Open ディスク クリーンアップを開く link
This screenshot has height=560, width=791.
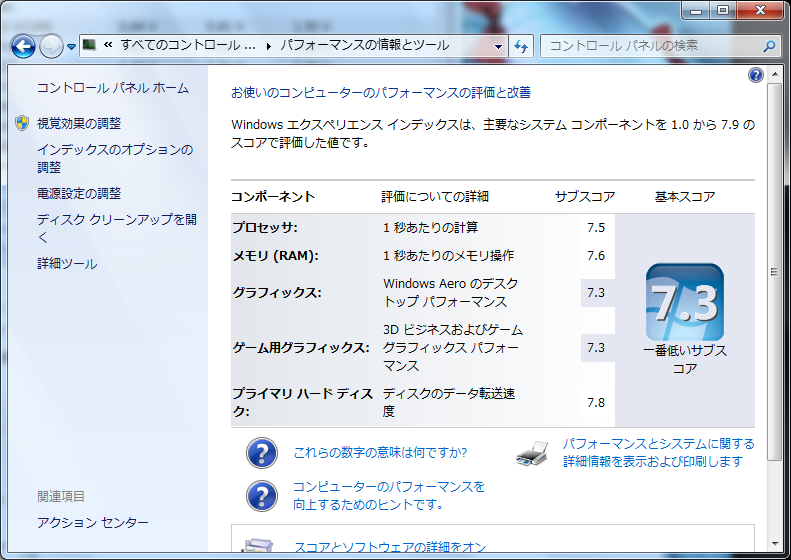point(117,229)
